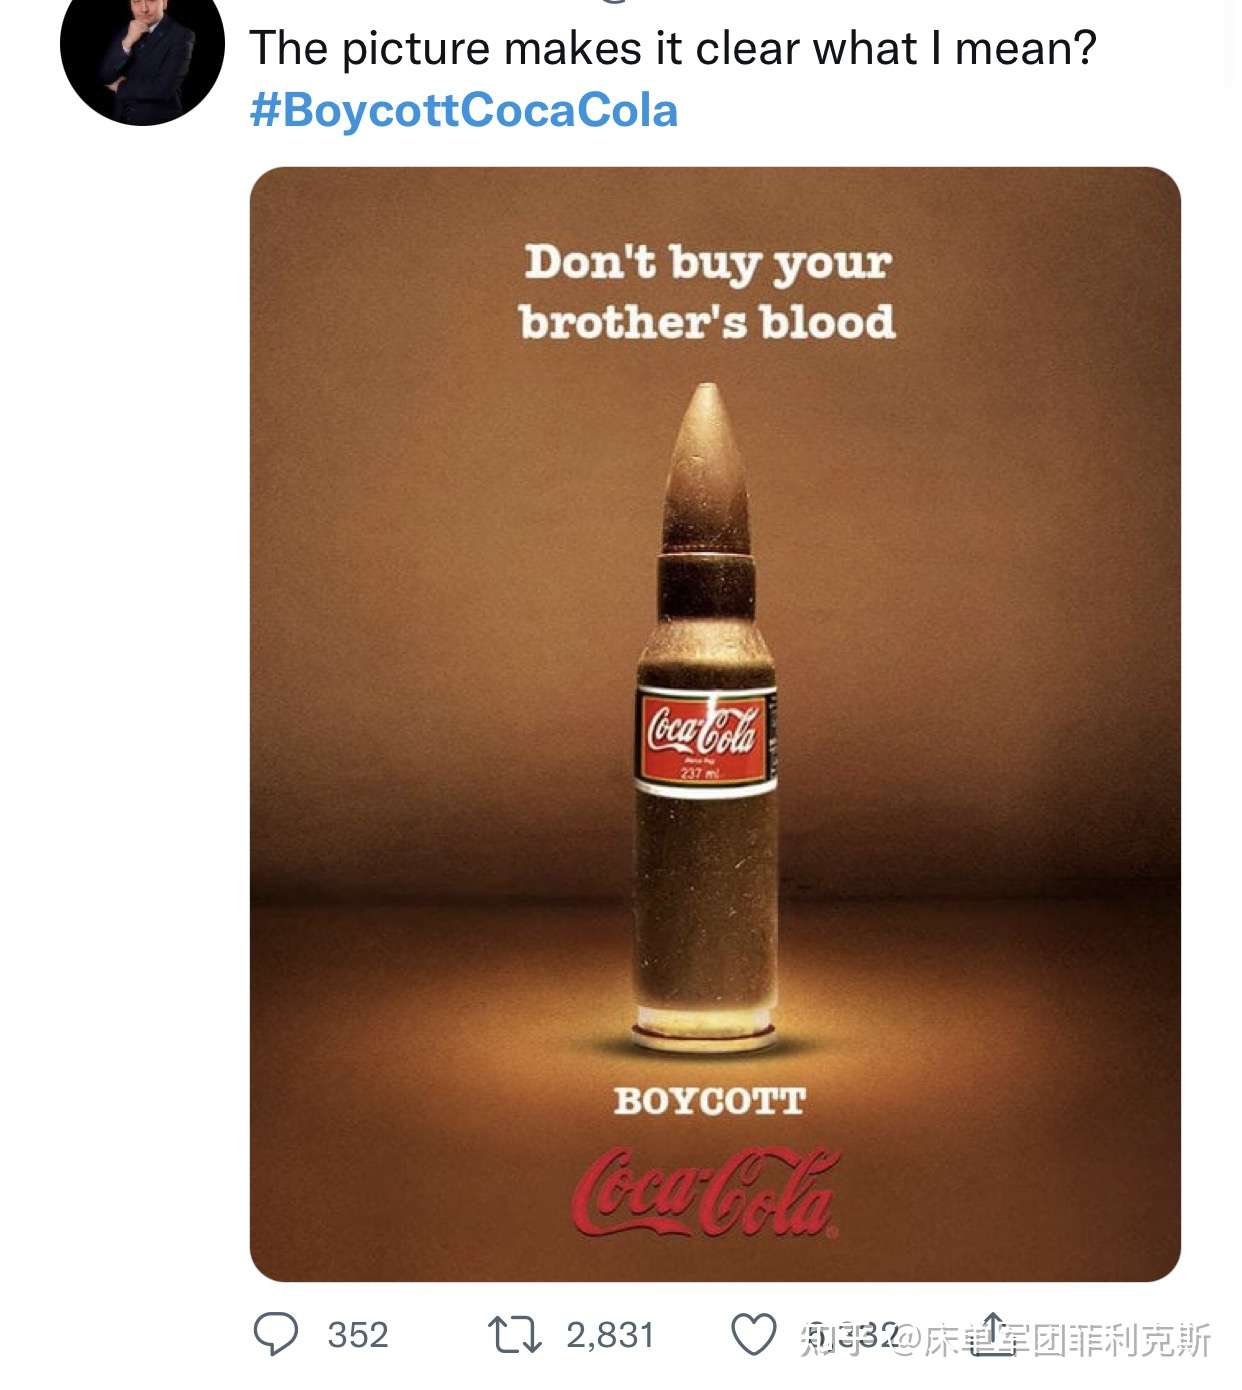
Task: Click the like count beside the heart
Action: tap(852, 1335)
